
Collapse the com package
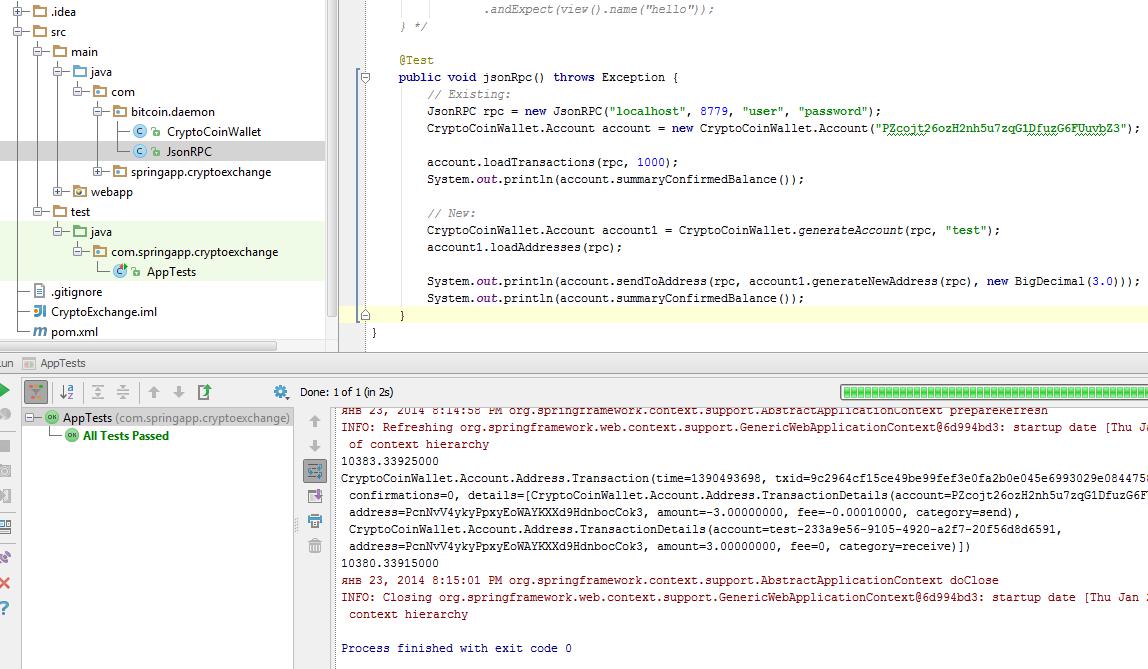point(78,91)
